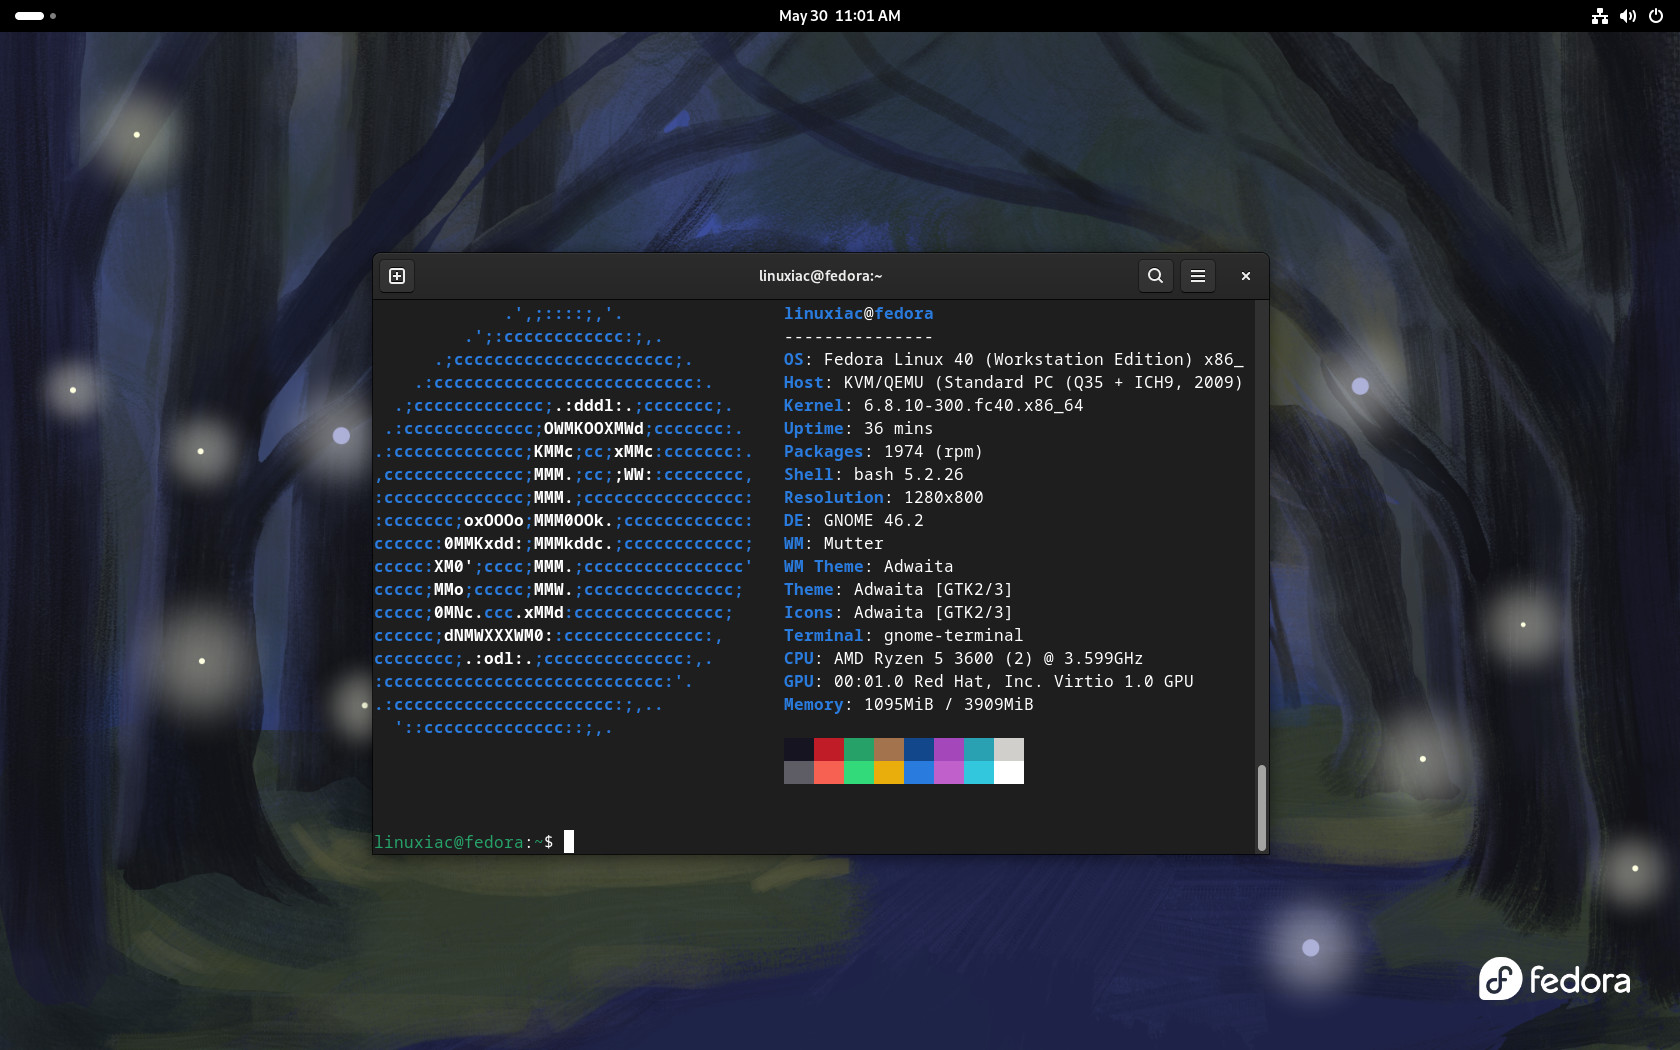Click the "linuxiac@fedora:~$" shell prompt
This screenshot has height=1050, width=1680.
(x=464, y=843)
